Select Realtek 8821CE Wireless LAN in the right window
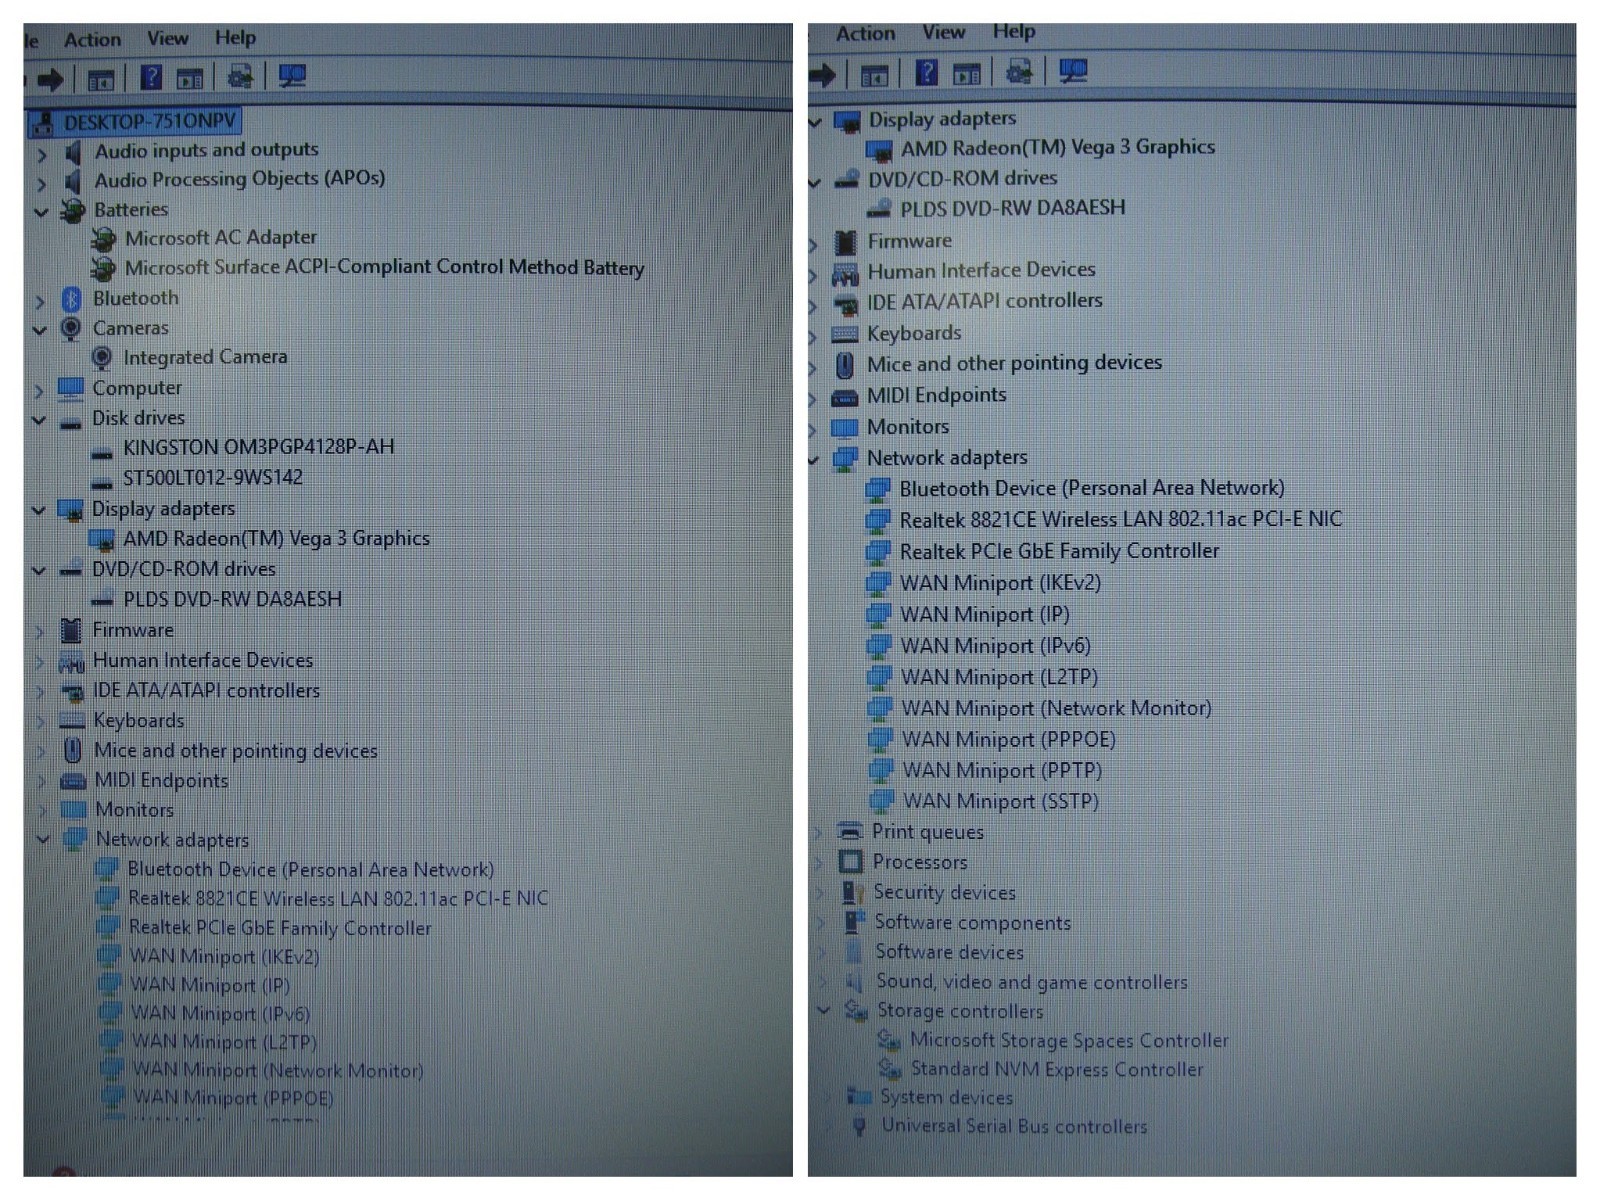 pyautogui.click(x=1120, y=520)
